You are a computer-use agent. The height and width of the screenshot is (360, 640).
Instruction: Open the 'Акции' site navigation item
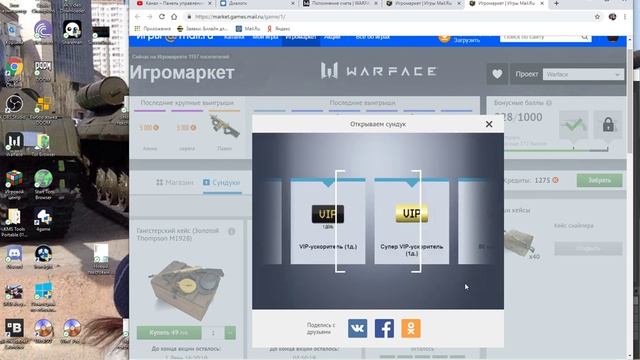pos(332,38)
